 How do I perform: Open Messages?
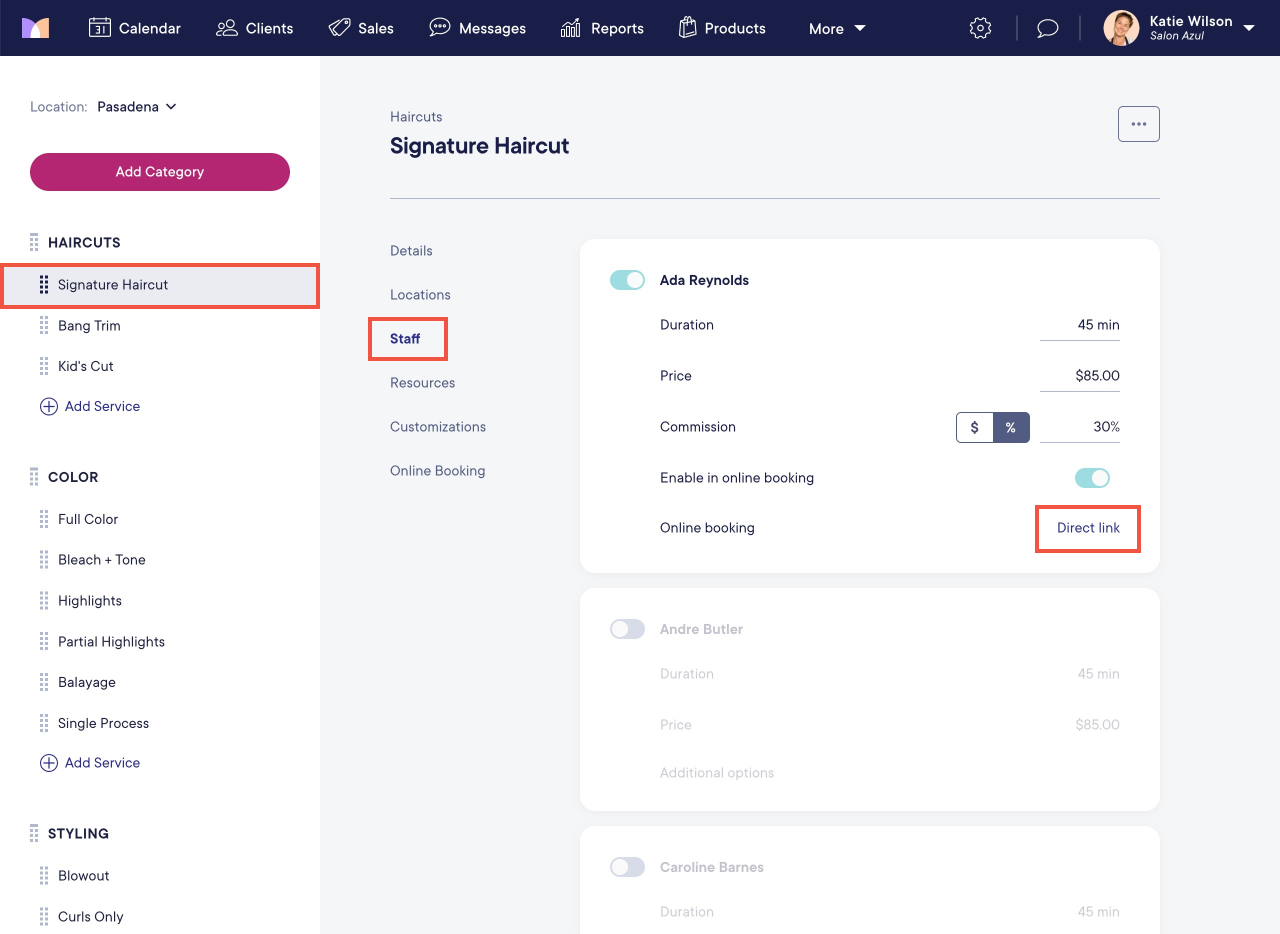click(x=477, y=28)
